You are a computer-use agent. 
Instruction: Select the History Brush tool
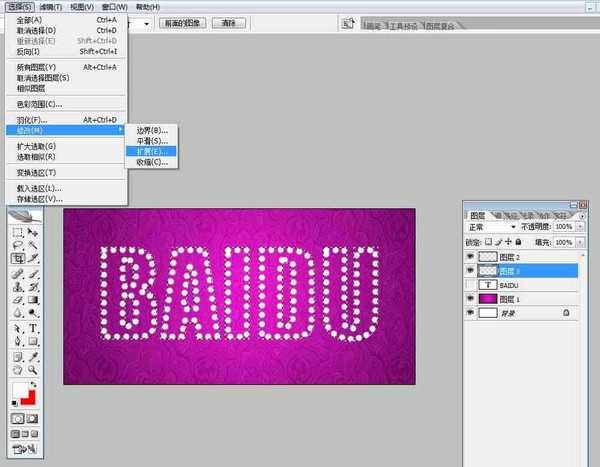tap(33, 287)
